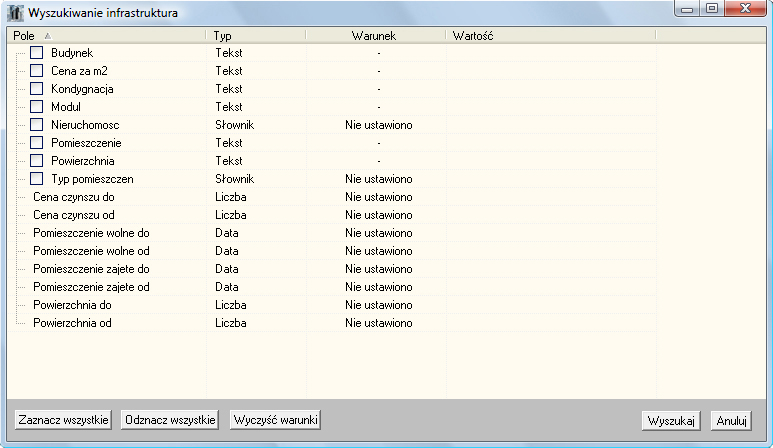Set condition for Cena czynszu od

pyautogui.click(x=379, y=215)
